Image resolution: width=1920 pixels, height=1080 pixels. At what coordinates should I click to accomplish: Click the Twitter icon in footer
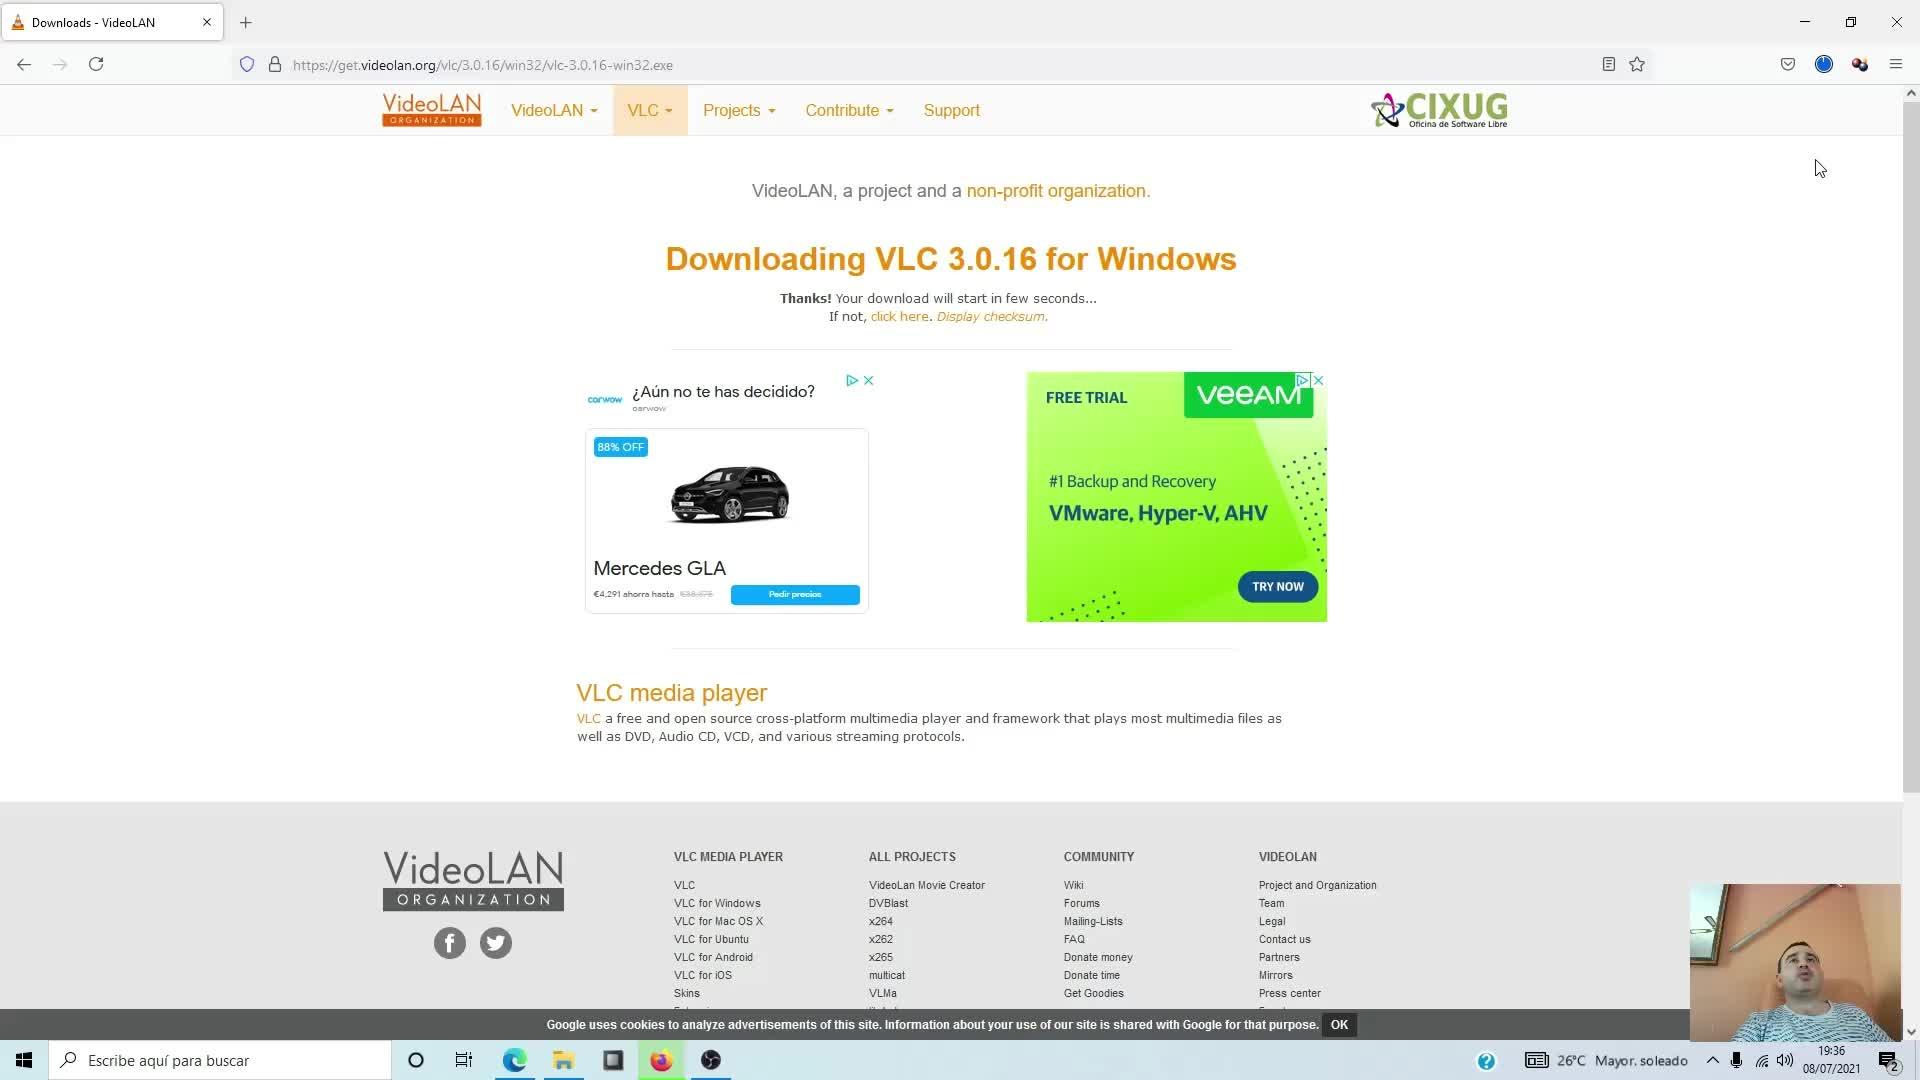[496, 943]
